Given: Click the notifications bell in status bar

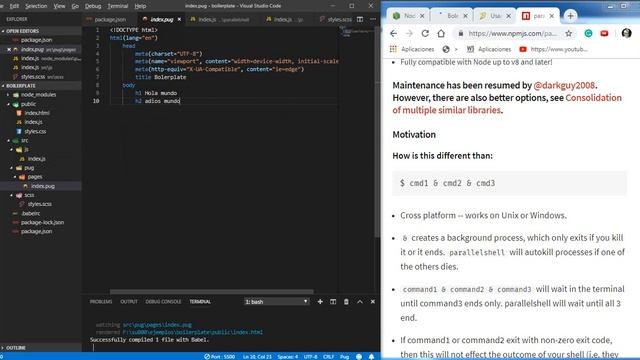Looking at the screenshot, I should [x=371, y=356].
